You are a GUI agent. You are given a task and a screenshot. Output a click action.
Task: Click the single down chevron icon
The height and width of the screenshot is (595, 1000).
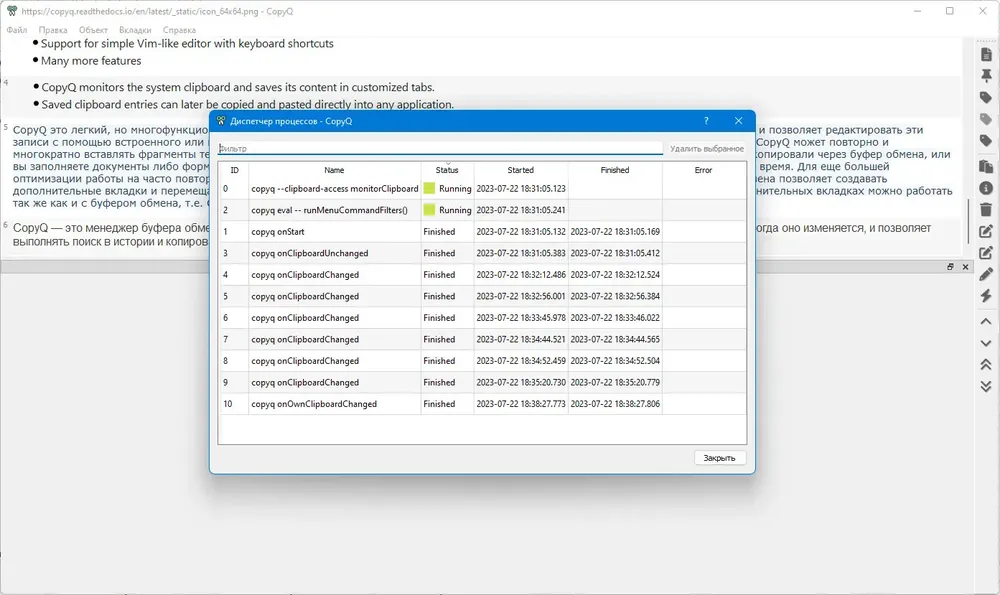[x=986, y=343]
